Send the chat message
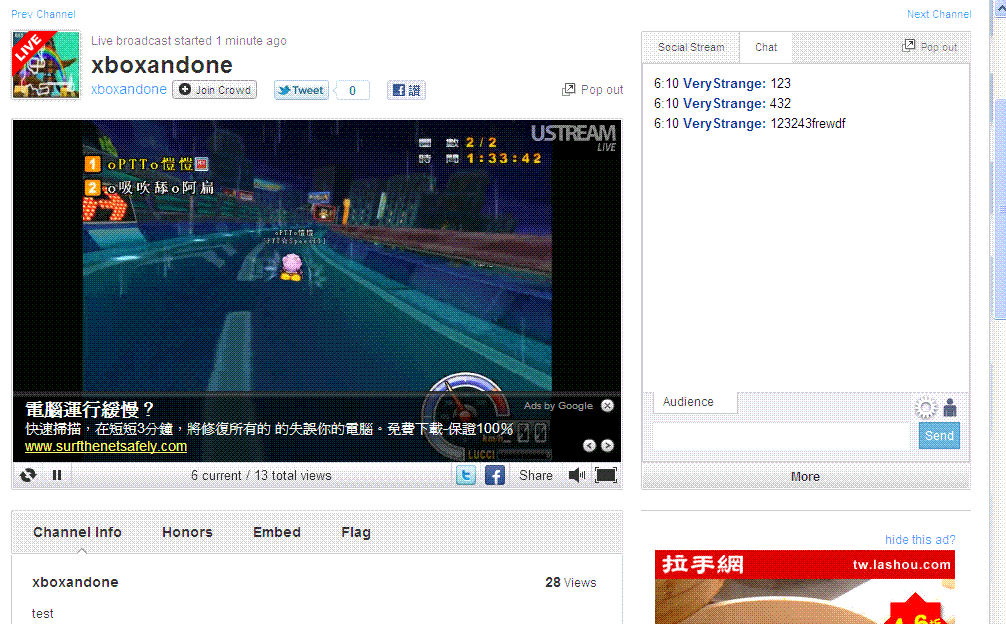This screenshot has height=624, width=1006. 939,436
